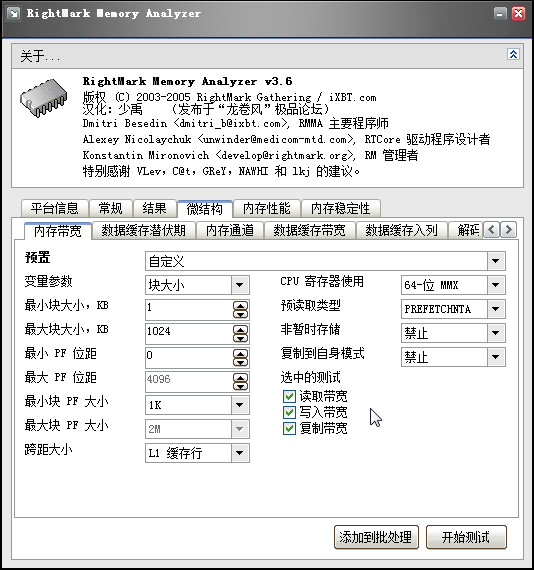Open the 结果 tab

tap(154, 209)
